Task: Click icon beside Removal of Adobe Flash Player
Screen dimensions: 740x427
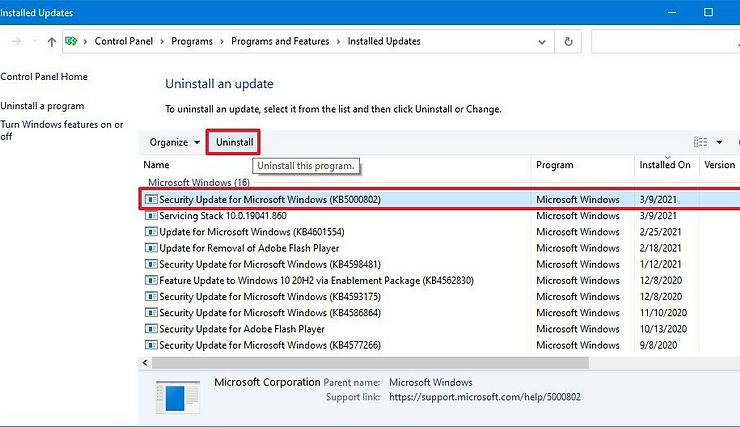Action: coord(151,248)
